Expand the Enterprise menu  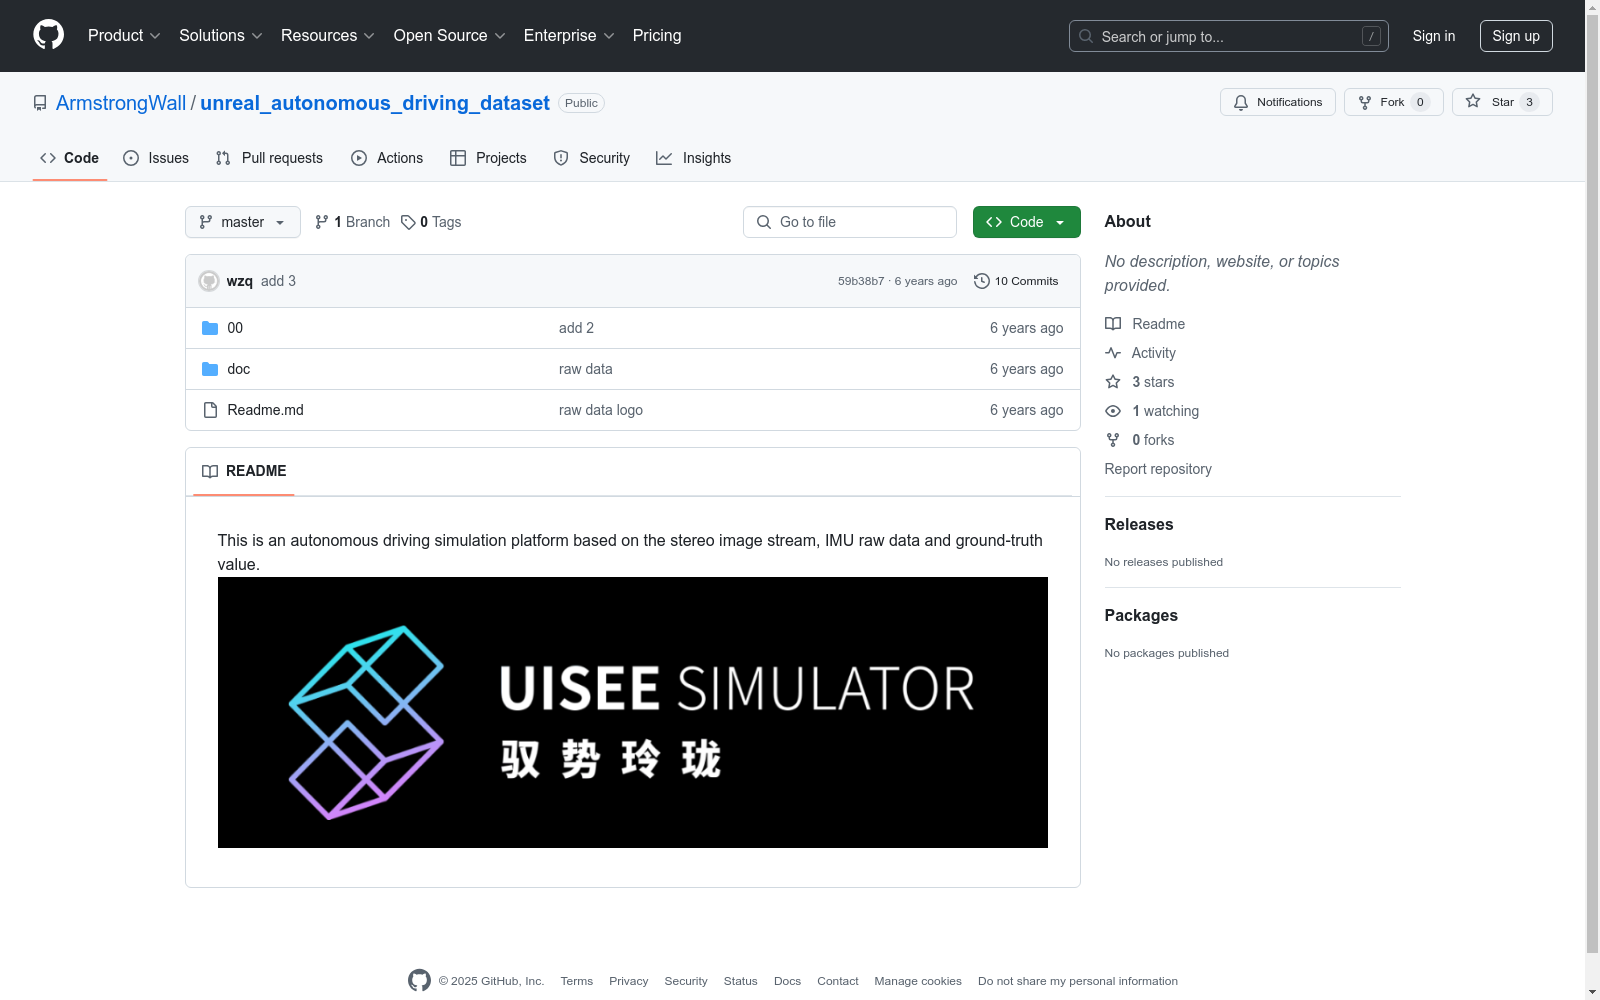pos(569,36)
